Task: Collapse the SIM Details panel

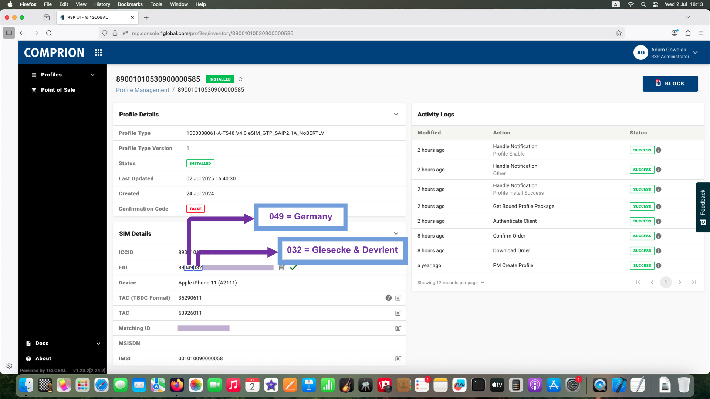Action: (396, 234)
